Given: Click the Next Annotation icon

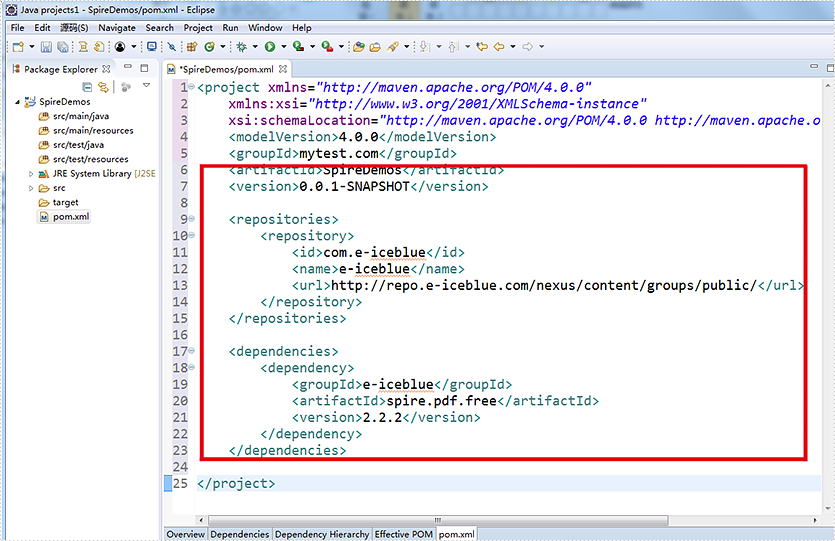Looking at the screenshot, I should (x=424, y=47).
